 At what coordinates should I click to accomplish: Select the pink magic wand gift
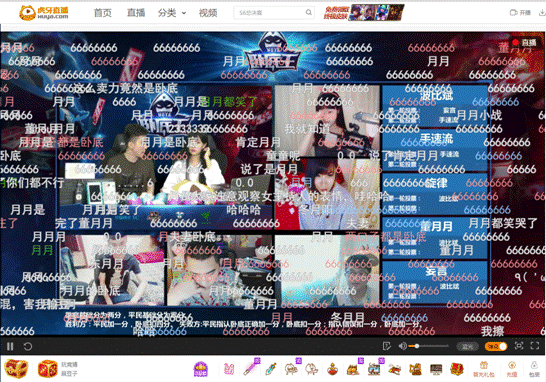pyautogui.click(x=250, y=368)
